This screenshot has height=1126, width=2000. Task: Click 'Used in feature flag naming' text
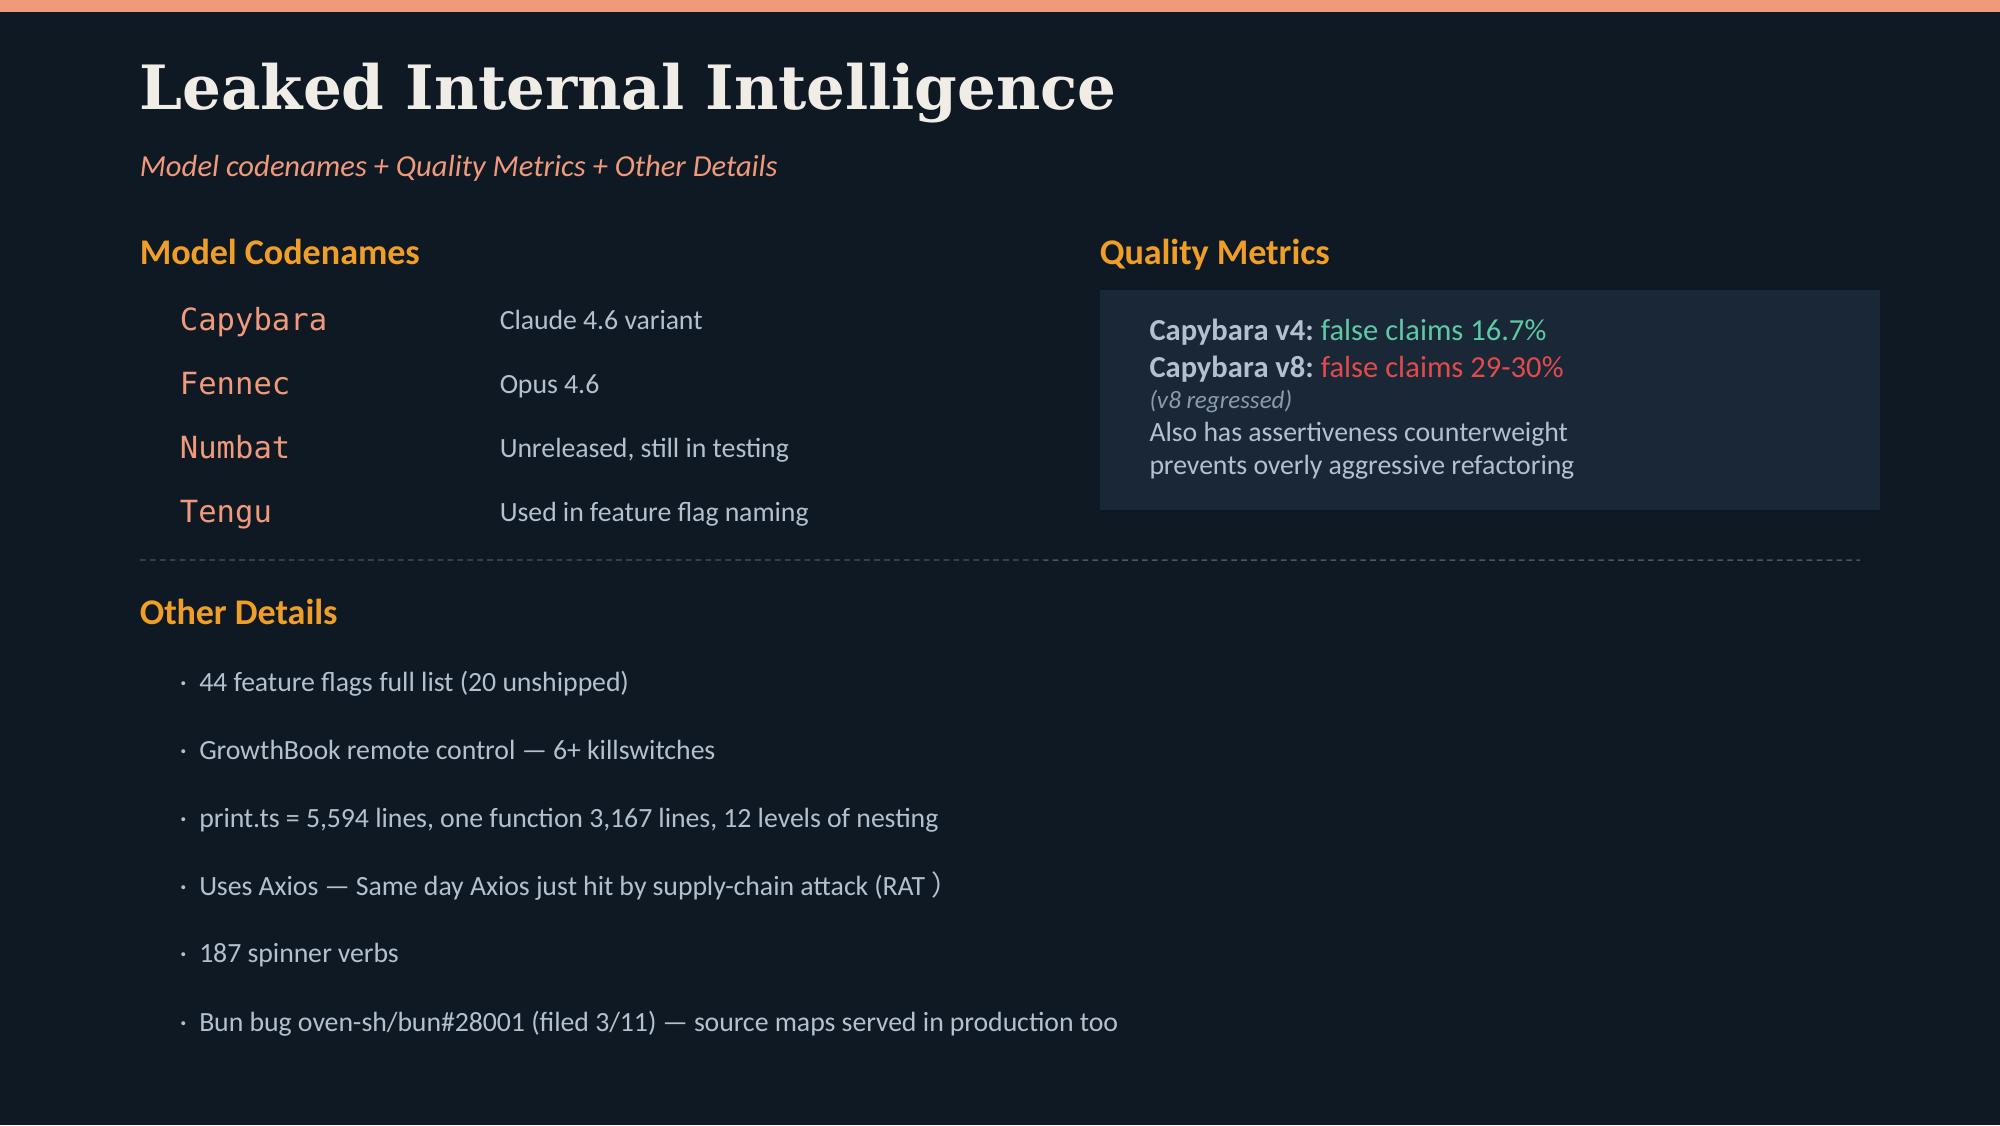(654, 512)
